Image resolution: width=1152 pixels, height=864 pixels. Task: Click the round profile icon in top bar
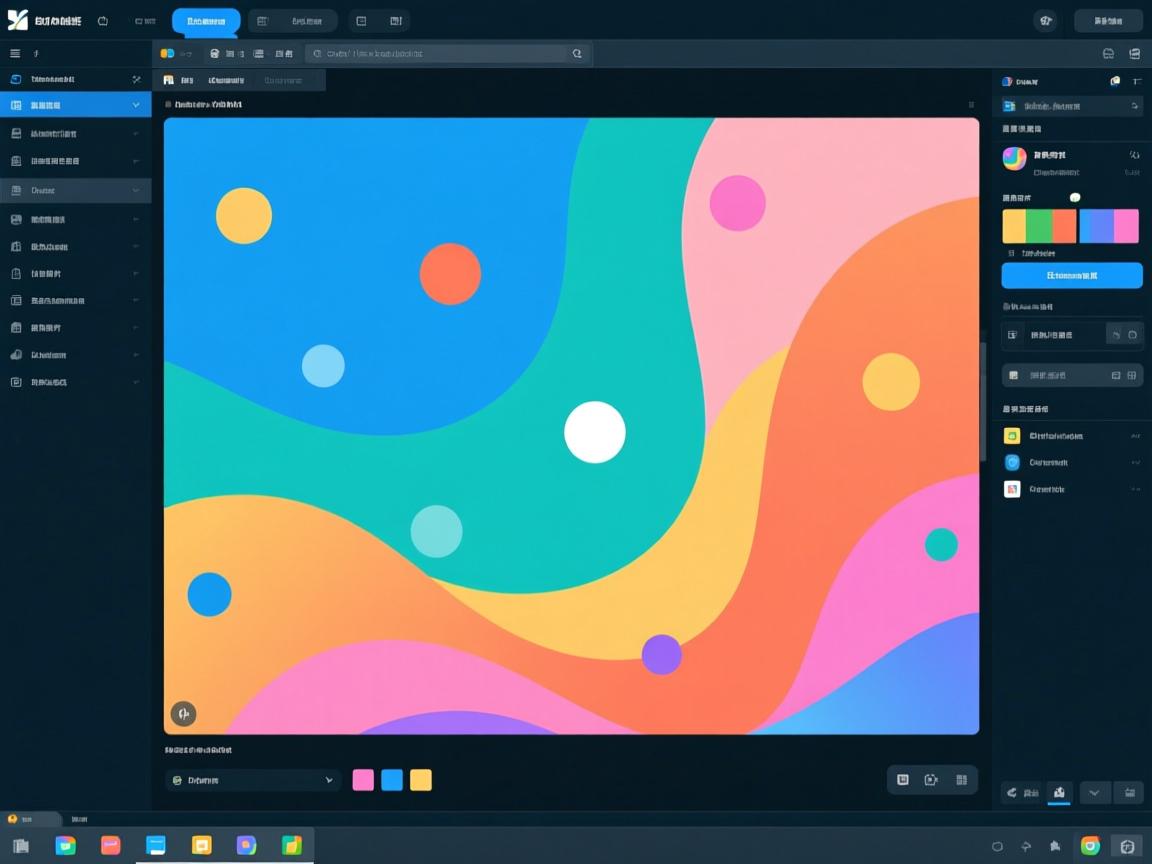pyautogui.click(x=1045, y=20)
